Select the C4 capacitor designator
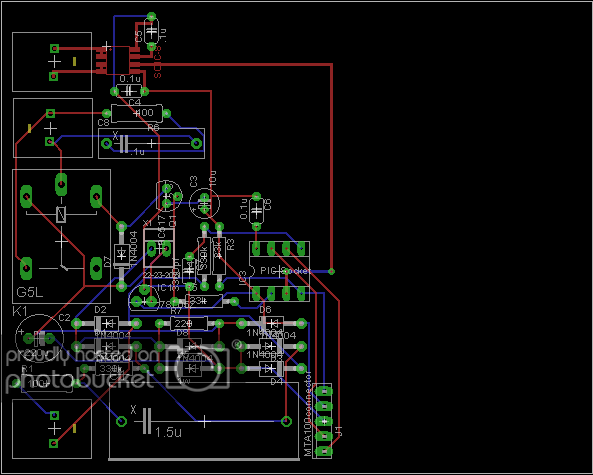Viewport: 593px width, 475px height. 134,102
